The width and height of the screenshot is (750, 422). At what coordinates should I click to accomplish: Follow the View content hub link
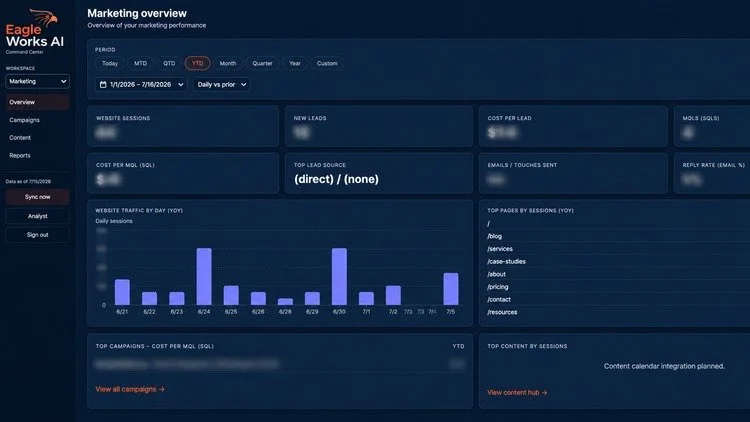pyautogui.click(x=517, y=393)
